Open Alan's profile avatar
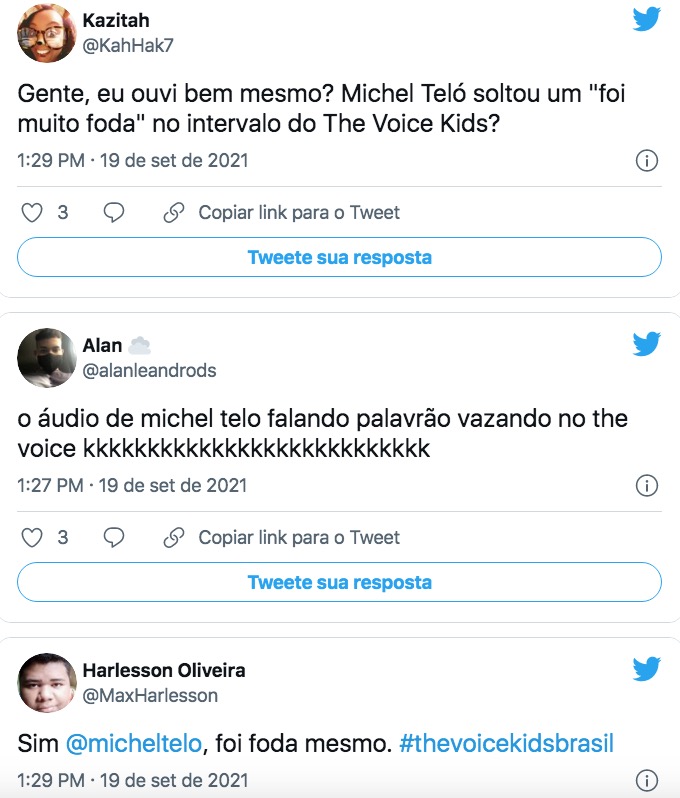The height and width of the screenshot is (798, 680). [47, 358]
